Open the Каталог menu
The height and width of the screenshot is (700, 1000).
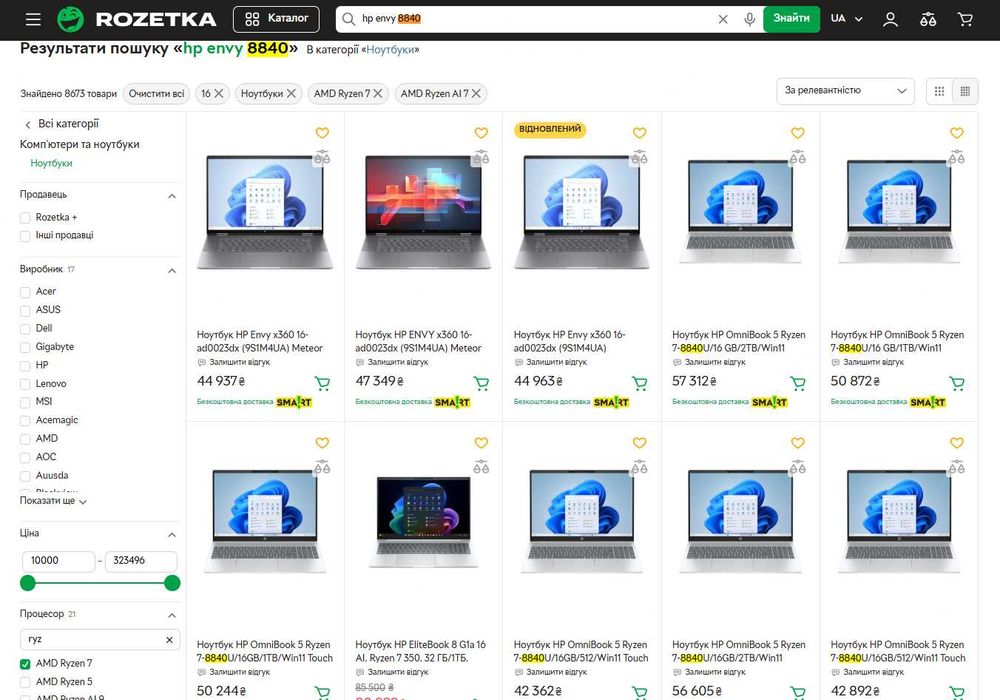click(276, 19)
